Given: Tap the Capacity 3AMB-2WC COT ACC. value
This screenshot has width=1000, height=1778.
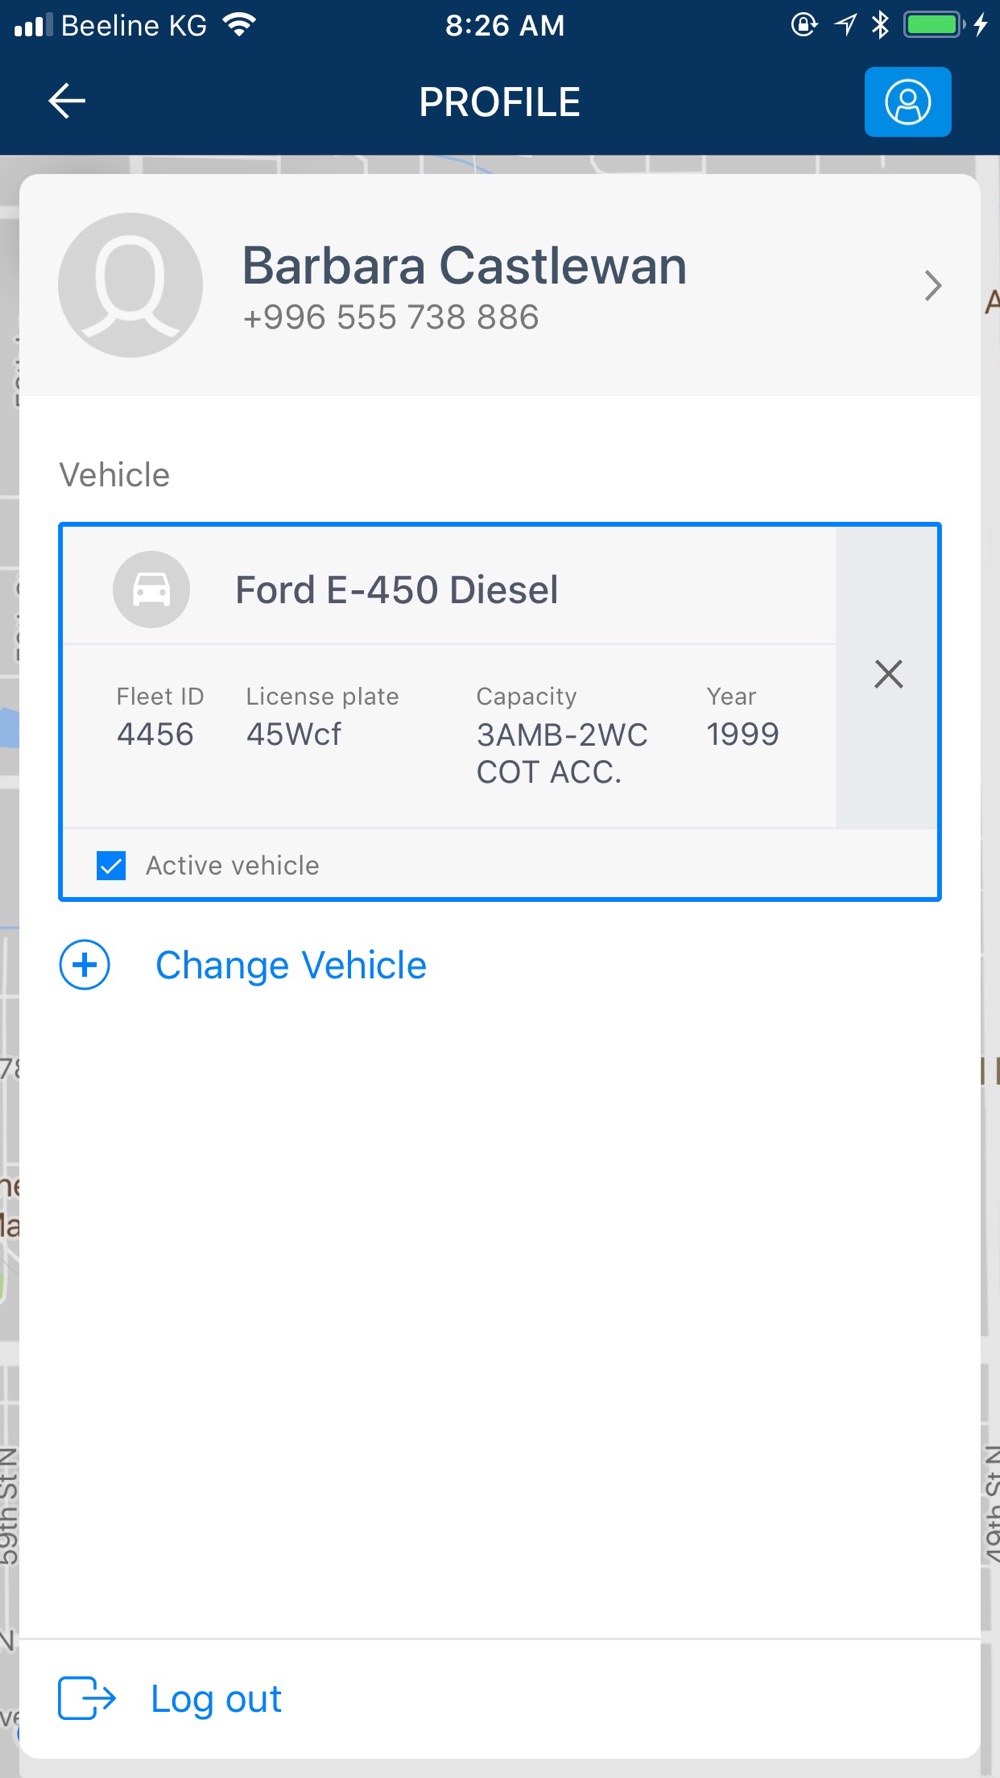Looking at the screenshot, I should pyautogui.click(x=562, y=753).
